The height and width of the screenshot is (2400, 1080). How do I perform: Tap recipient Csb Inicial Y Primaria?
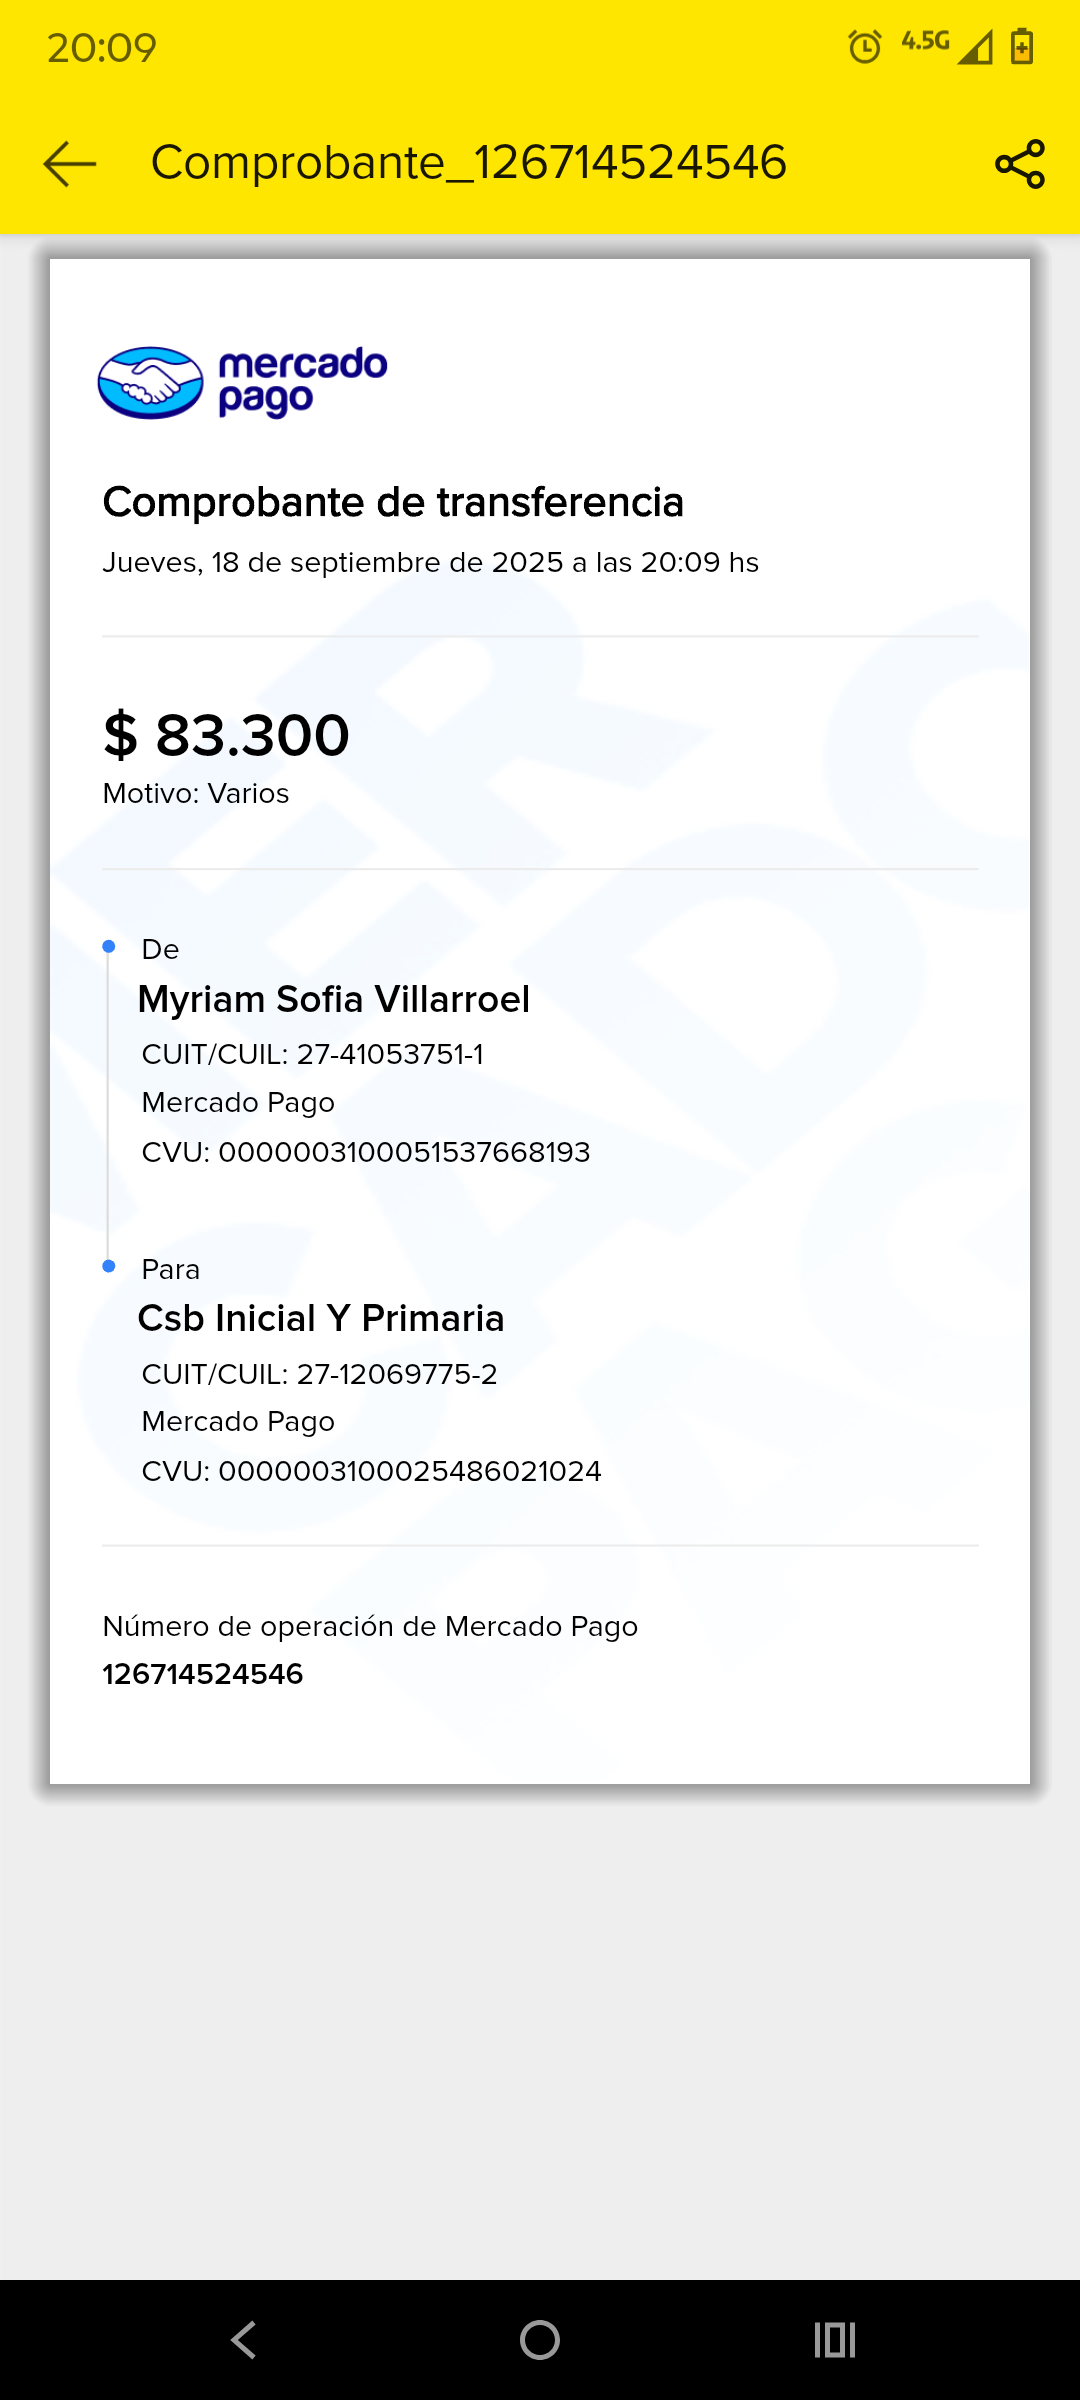(321, 1318)
